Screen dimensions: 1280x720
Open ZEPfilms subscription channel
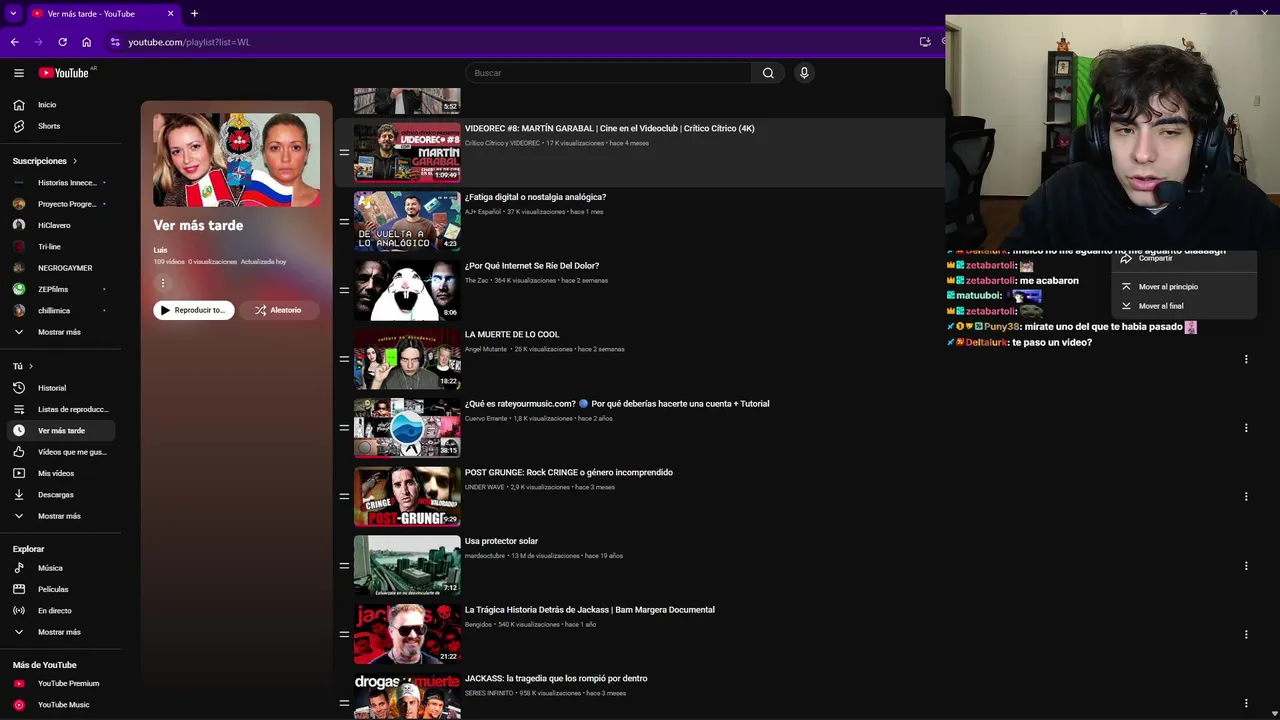tap(61, 289)
